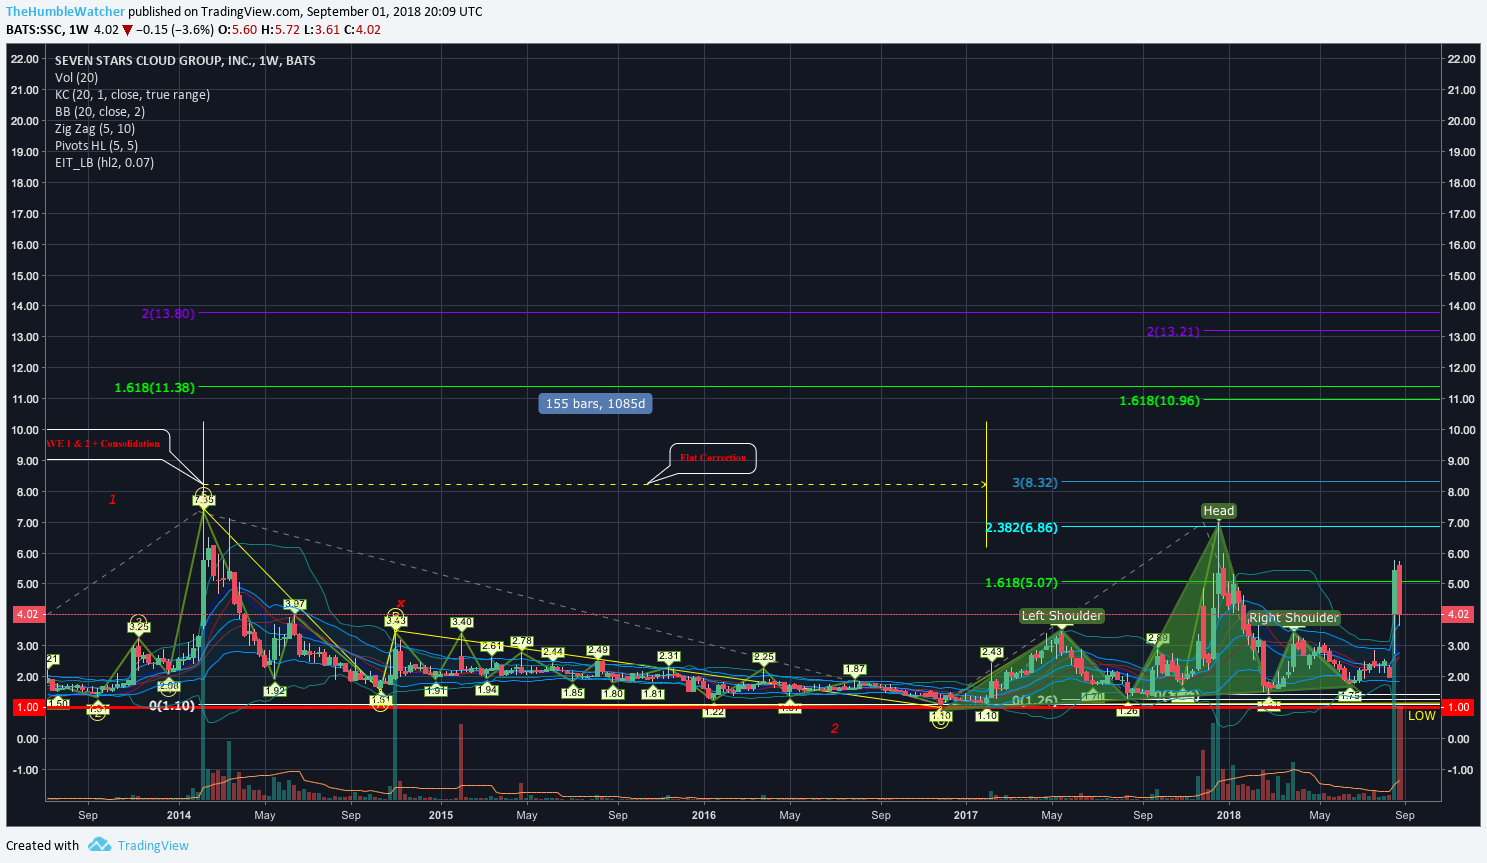Click the 3(8.32) Fibonacci level label
The width and height of the screenshot is (1487, 863).
coord(1035,482)
